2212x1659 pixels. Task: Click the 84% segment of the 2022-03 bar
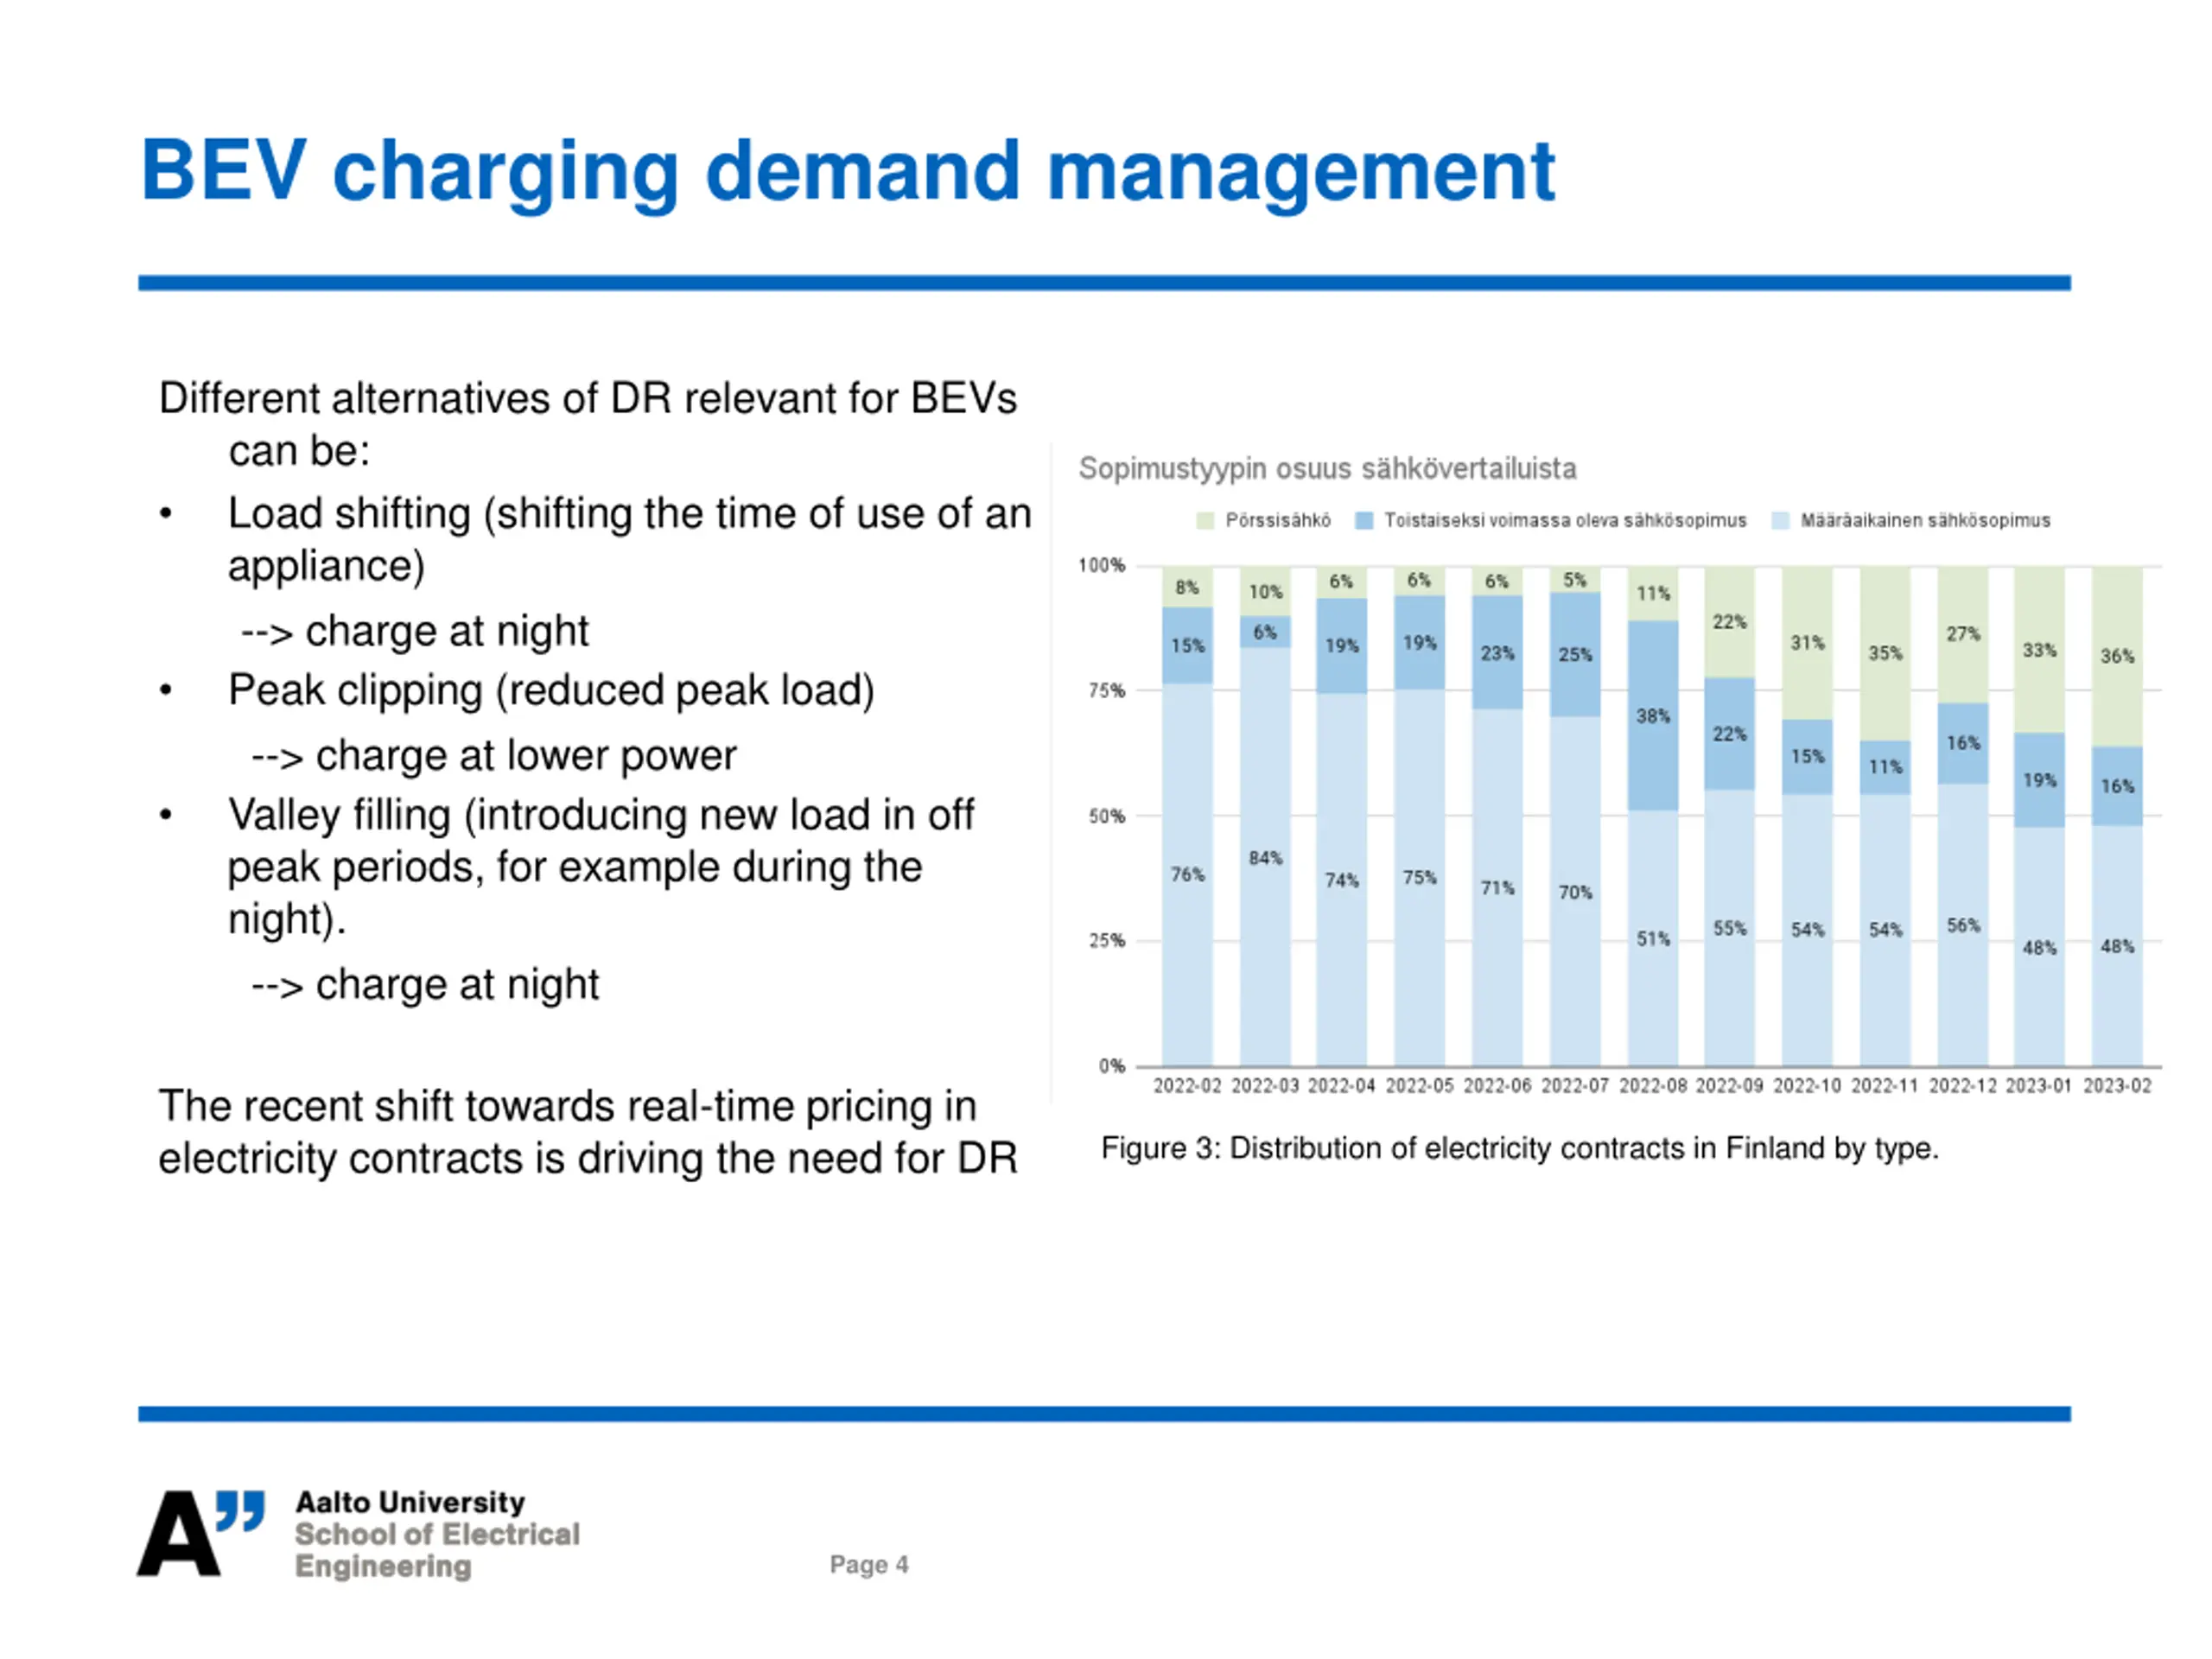point(1265,857)
